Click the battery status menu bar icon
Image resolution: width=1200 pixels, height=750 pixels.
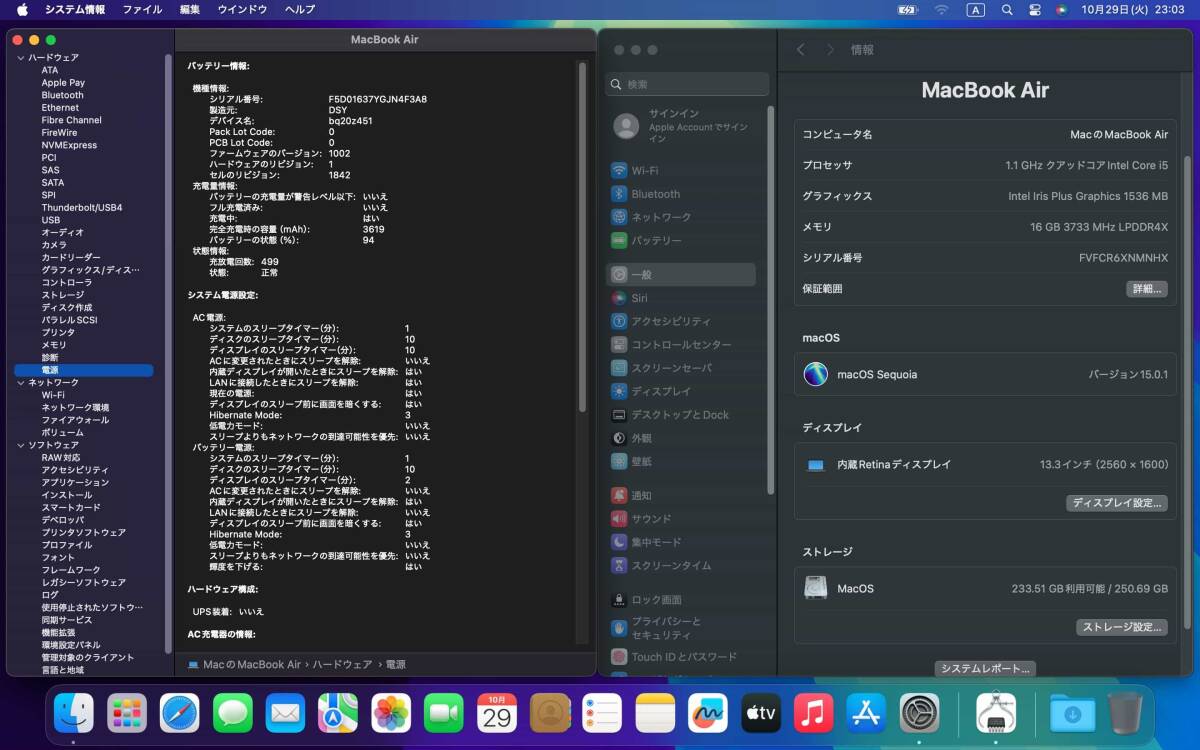coord(908,9)
